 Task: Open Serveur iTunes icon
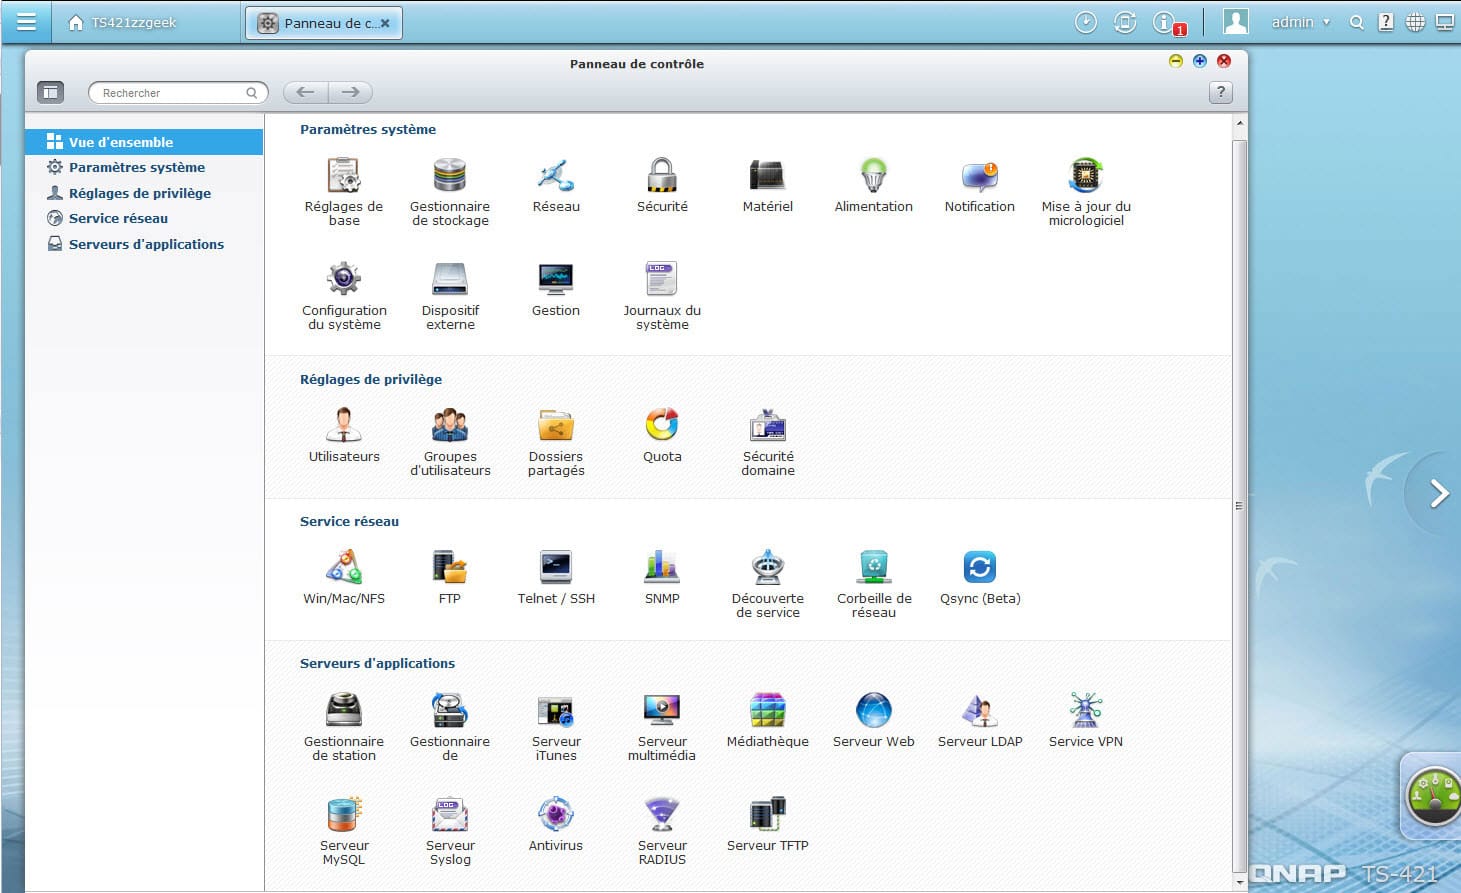click(556, 710)
